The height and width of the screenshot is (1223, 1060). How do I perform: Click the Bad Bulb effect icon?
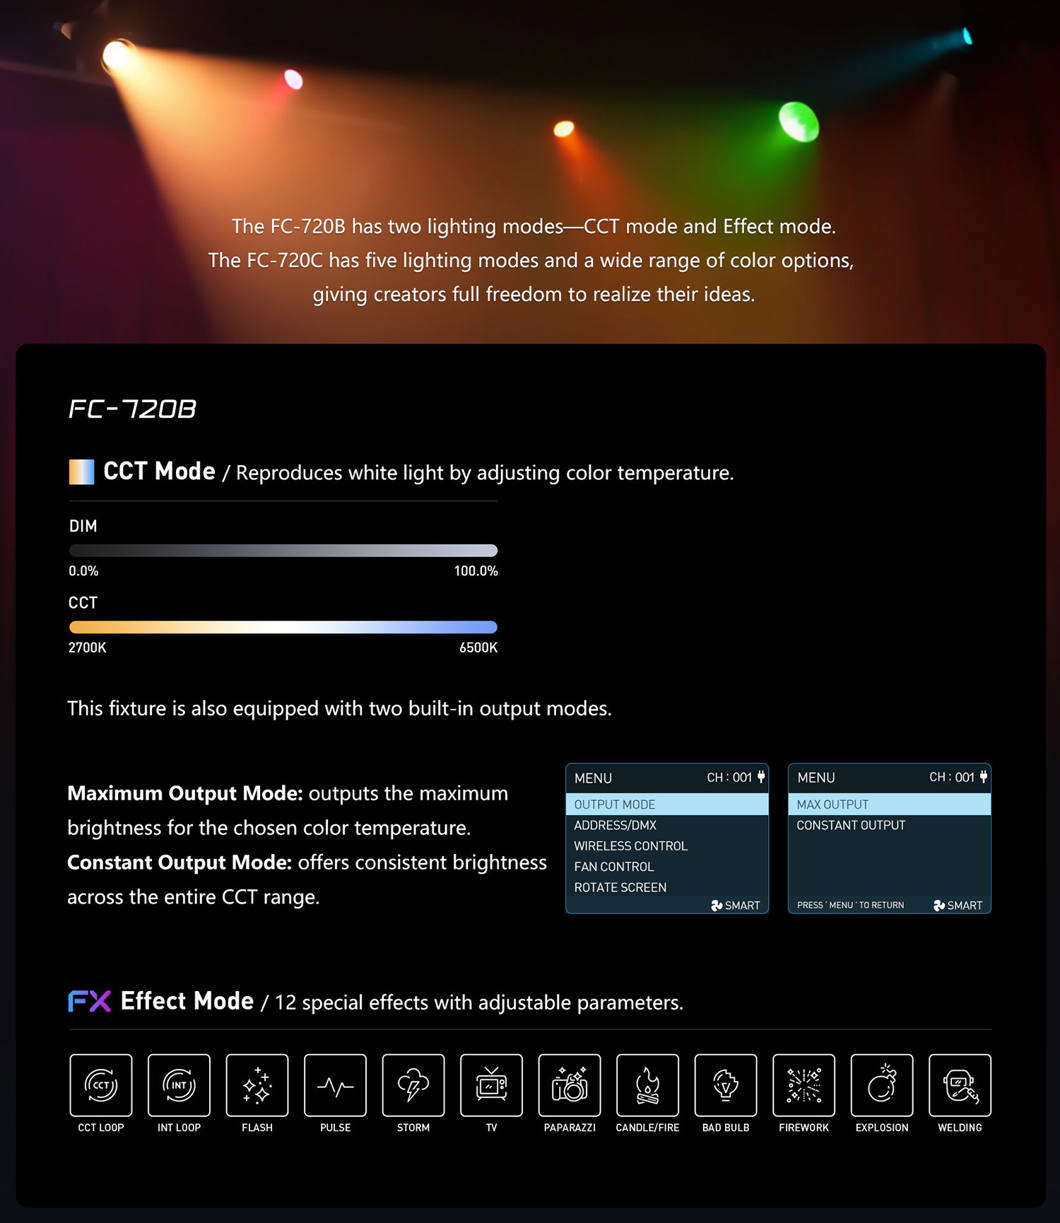(725, 1085)
